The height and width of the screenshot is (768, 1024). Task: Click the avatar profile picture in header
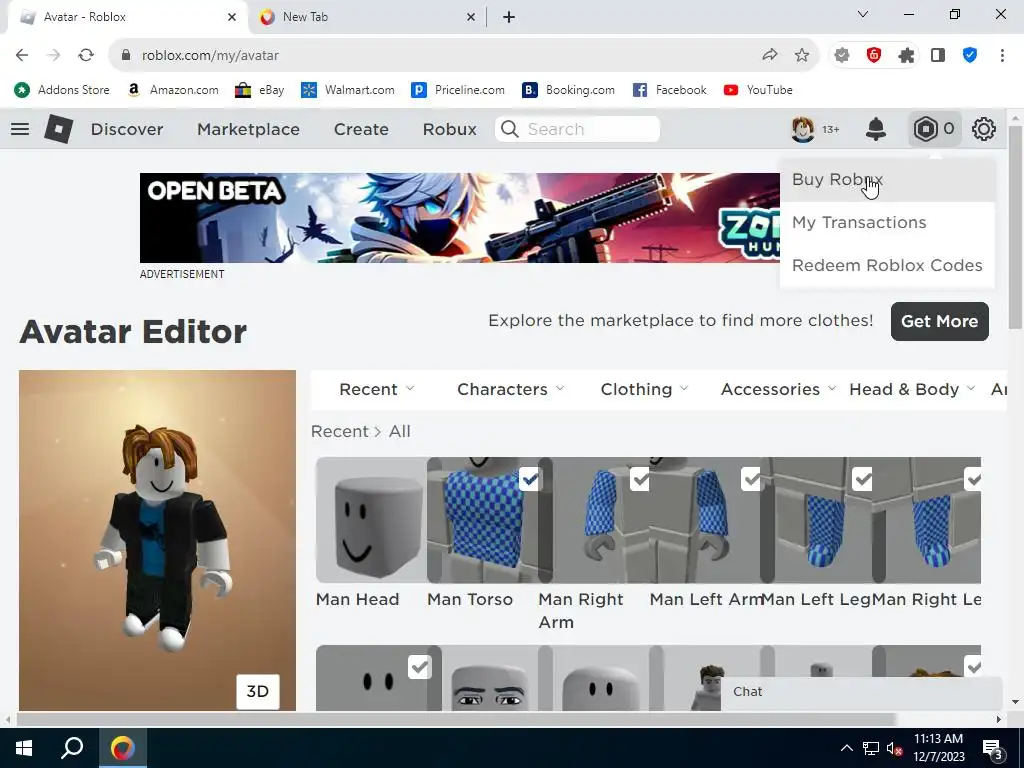pos(803,129)
